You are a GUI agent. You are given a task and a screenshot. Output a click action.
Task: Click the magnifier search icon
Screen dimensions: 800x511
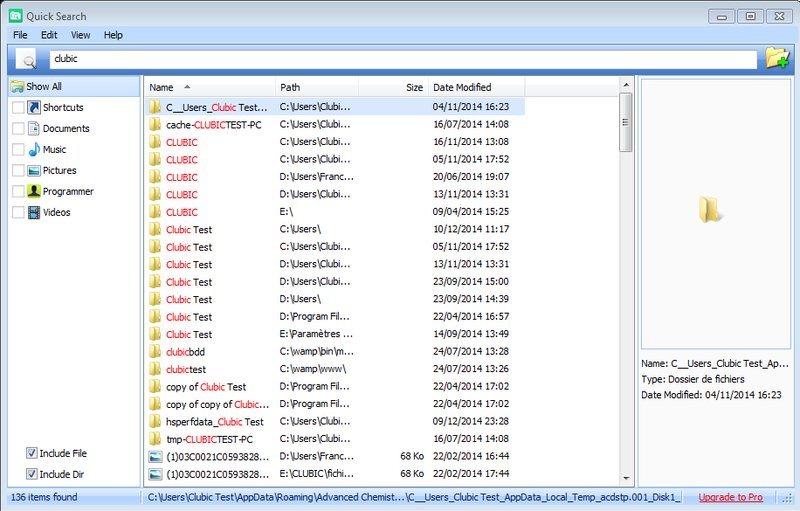(x=27, y=59)
